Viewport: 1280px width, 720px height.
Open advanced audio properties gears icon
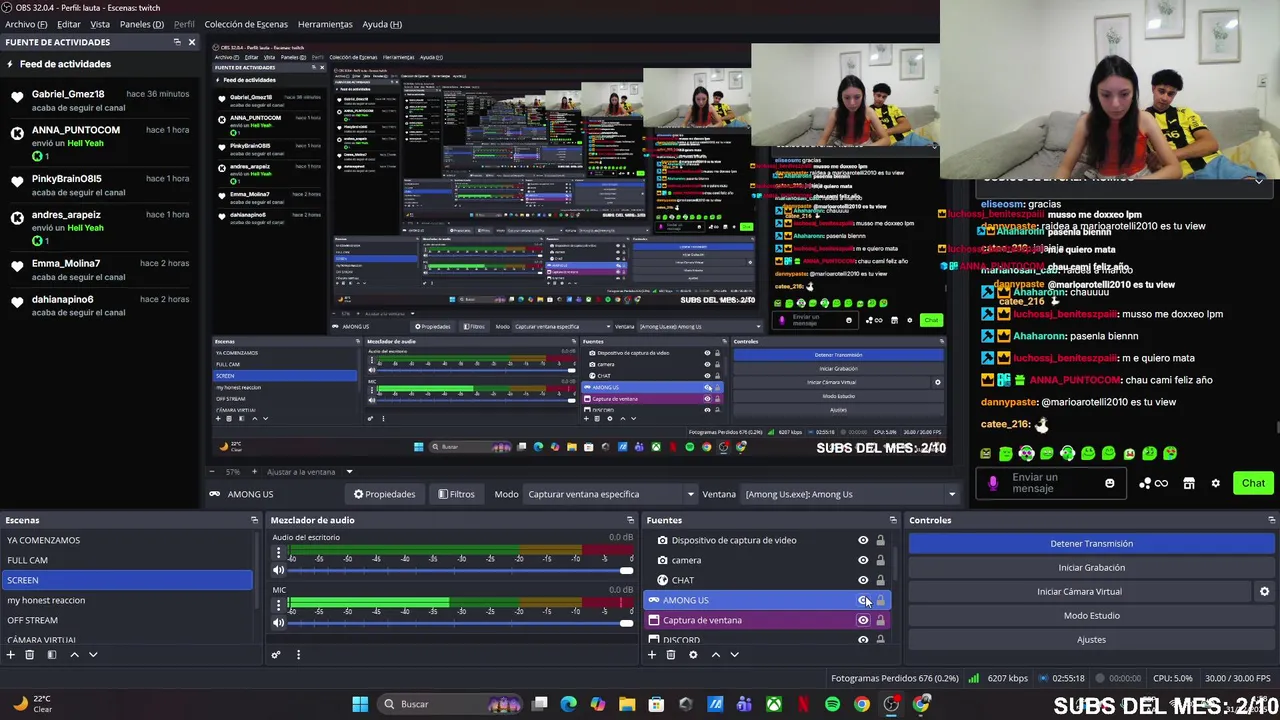pos(276,655)
